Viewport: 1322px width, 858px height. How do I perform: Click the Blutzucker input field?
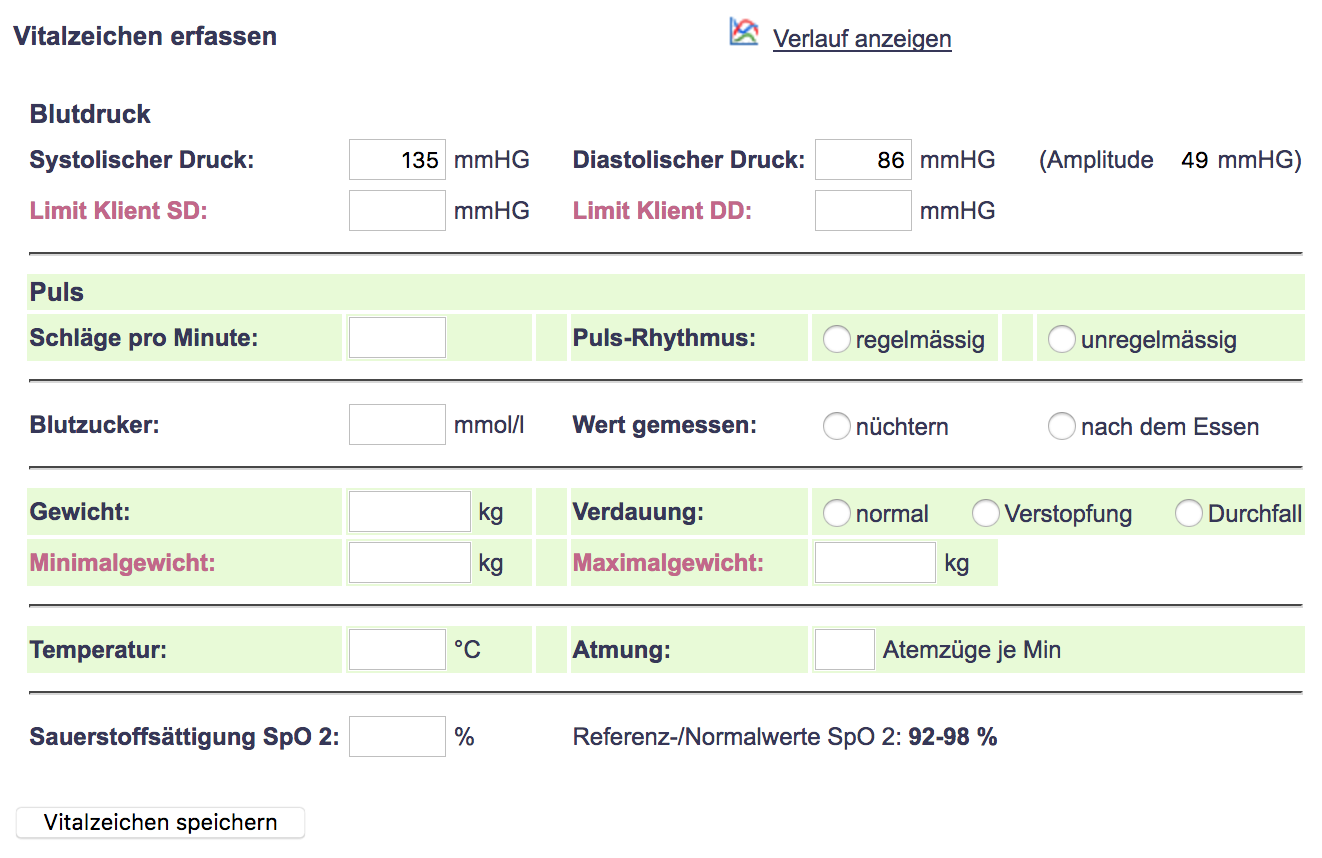397,425
